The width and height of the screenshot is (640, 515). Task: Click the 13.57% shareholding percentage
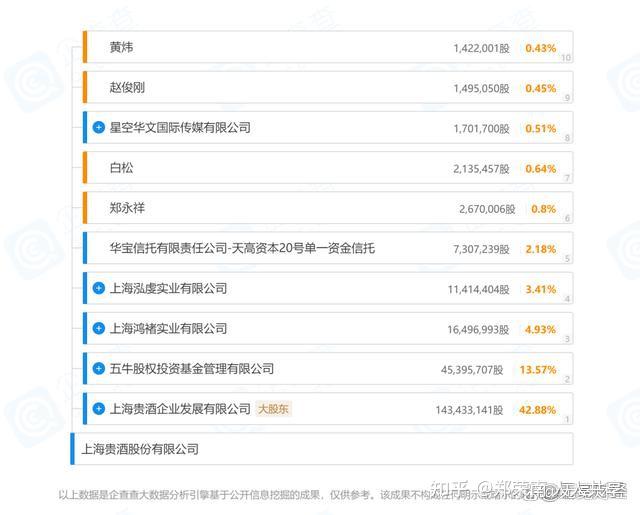point(538,369)
